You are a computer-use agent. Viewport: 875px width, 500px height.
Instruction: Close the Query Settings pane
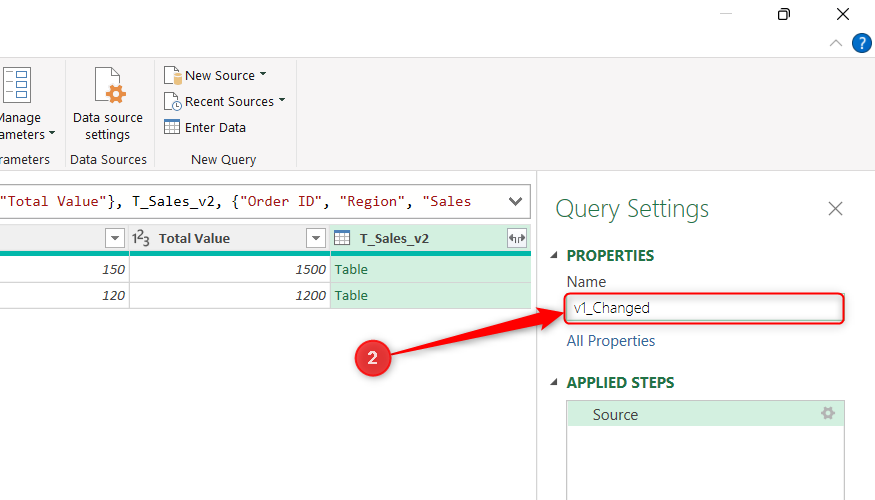point(835,209)
